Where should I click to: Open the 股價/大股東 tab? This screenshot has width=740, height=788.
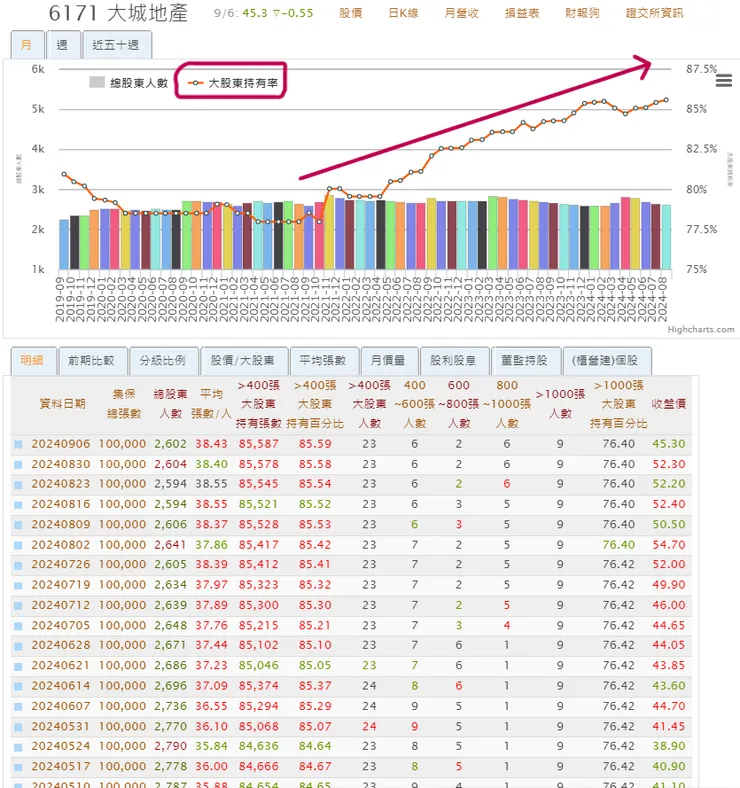click(243, 360)
